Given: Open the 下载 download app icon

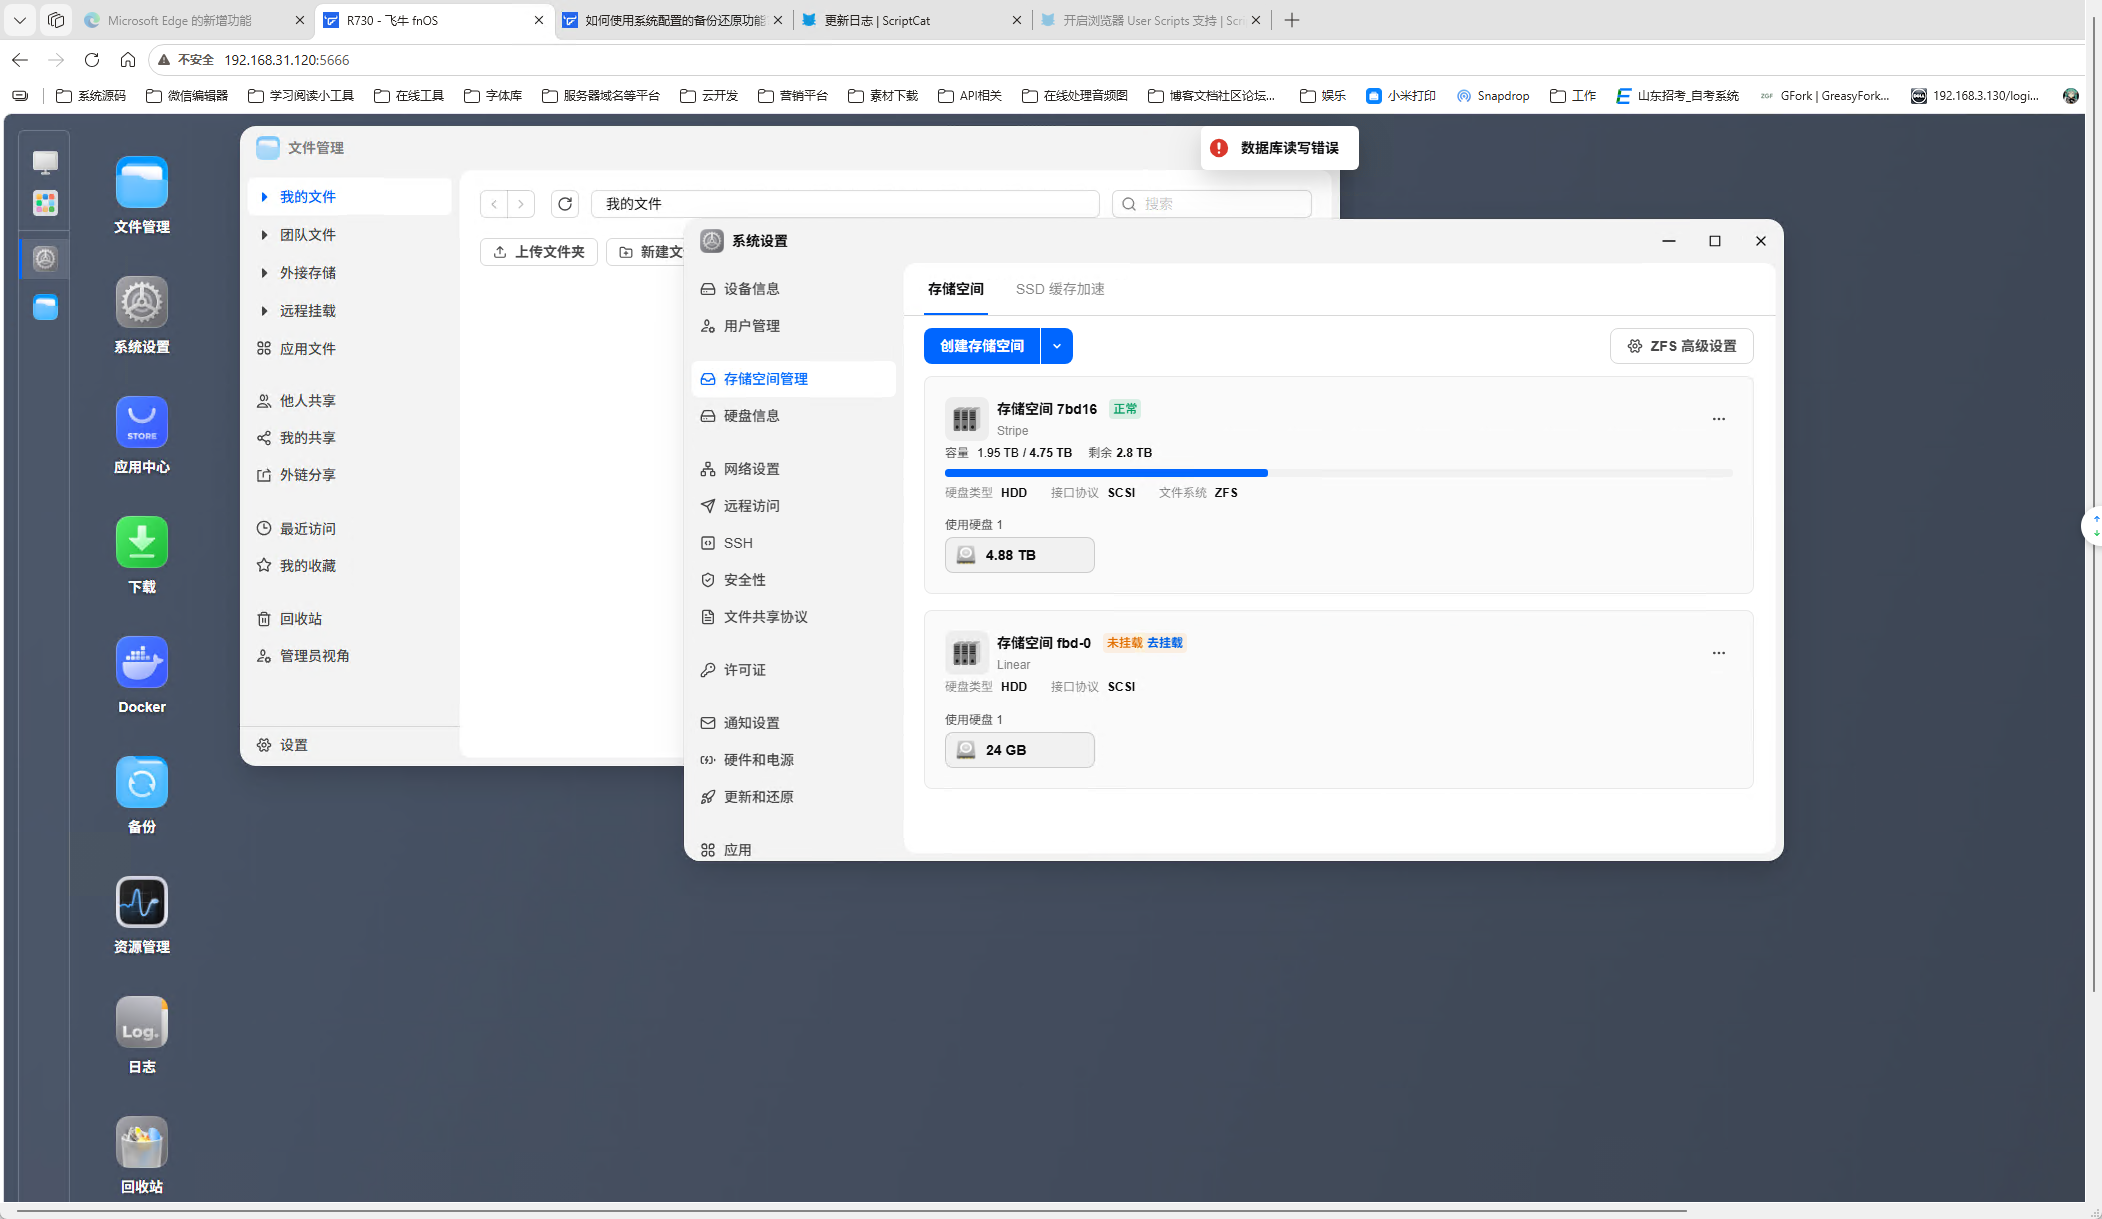Looking at the screenshot, I should click(x=141, y=542).
